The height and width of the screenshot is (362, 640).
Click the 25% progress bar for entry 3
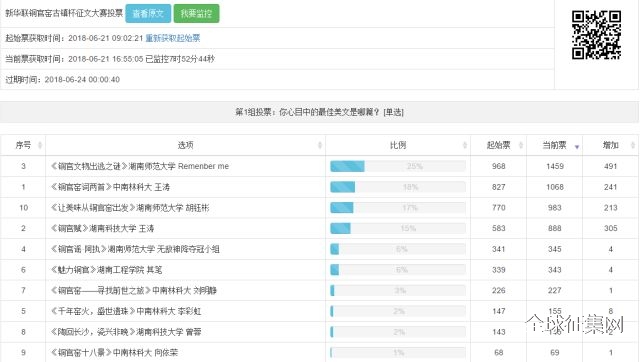coord(398,166)
